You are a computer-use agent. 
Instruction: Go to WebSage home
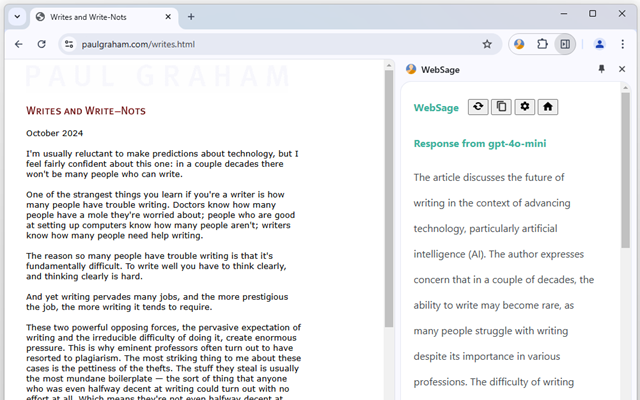(x=548, y=107)
